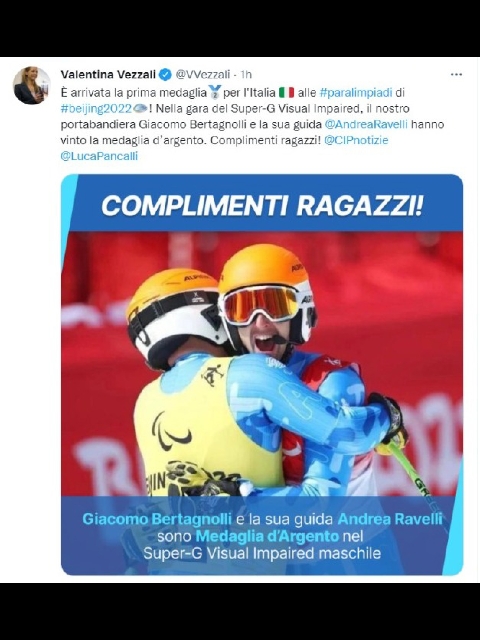This screenshot has height=640, width=480.
Task: Open the Valentina Vezzali display name link
Action: click(x=108, y=74)
